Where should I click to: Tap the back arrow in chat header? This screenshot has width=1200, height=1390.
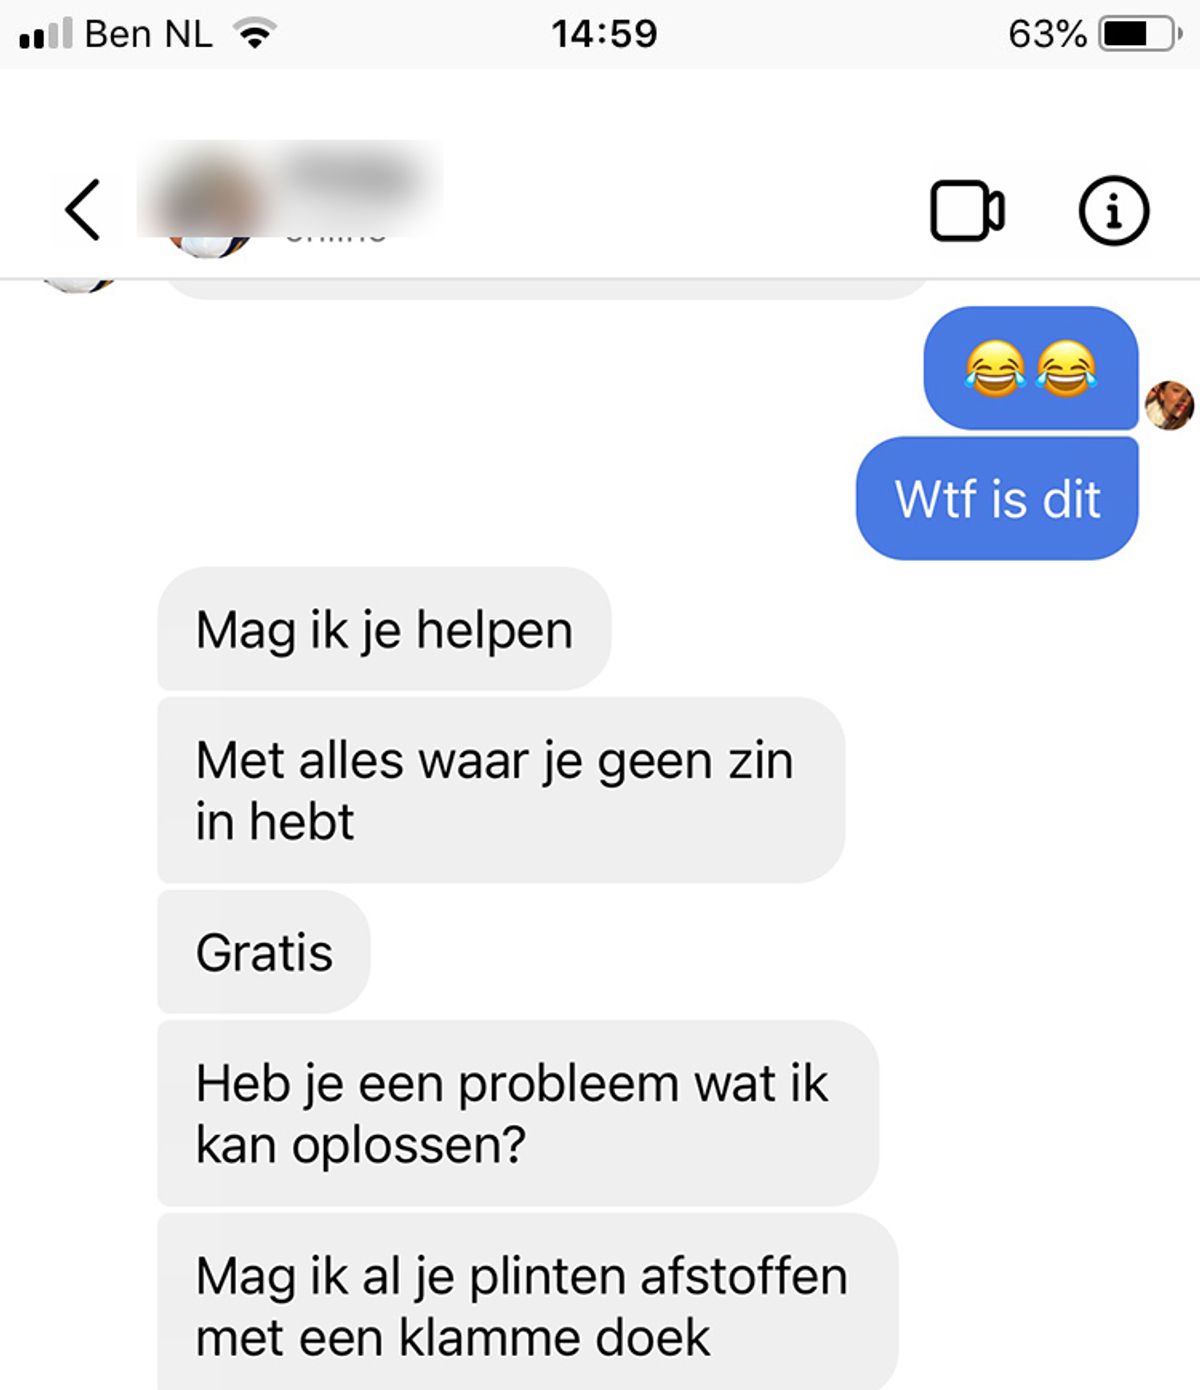pos(82,210)
